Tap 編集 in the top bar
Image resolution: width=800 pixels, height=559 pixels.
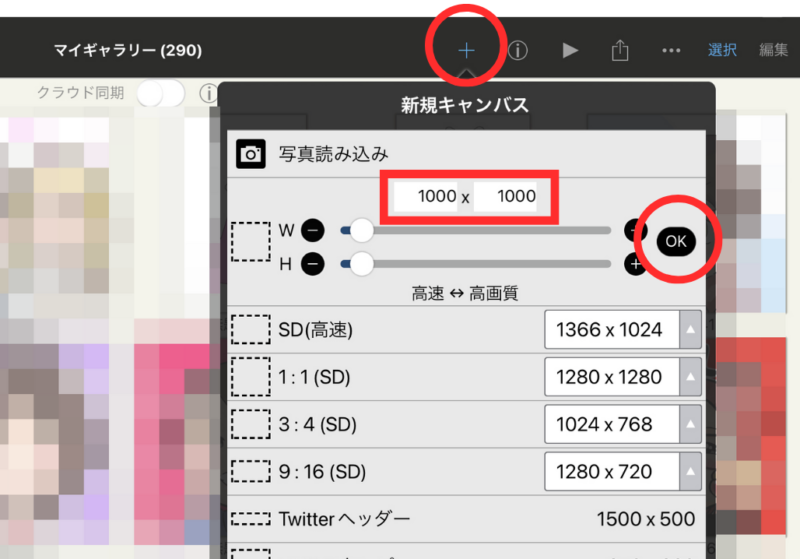(x=773, y=50)
